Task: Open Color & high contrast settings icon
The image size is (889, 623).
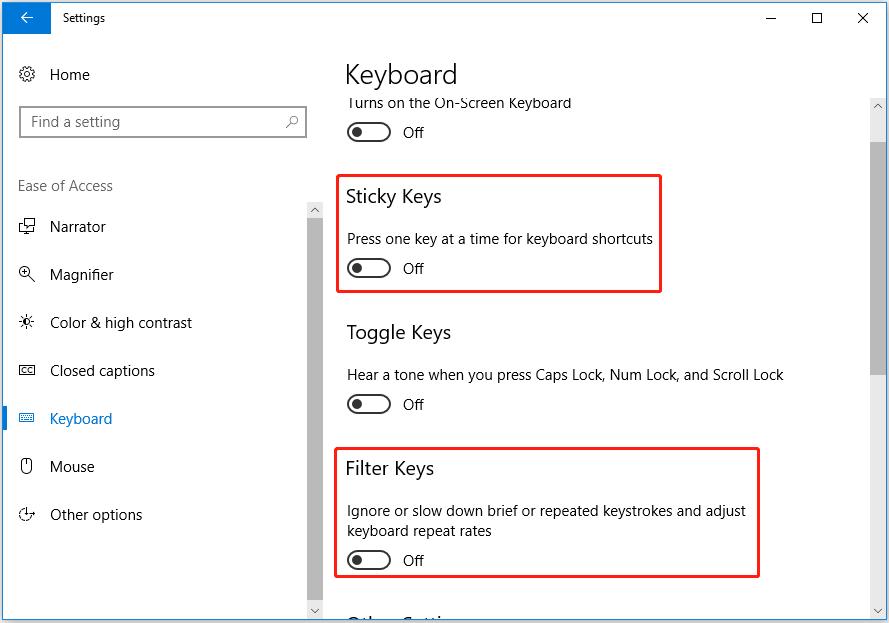Action: 29,323
